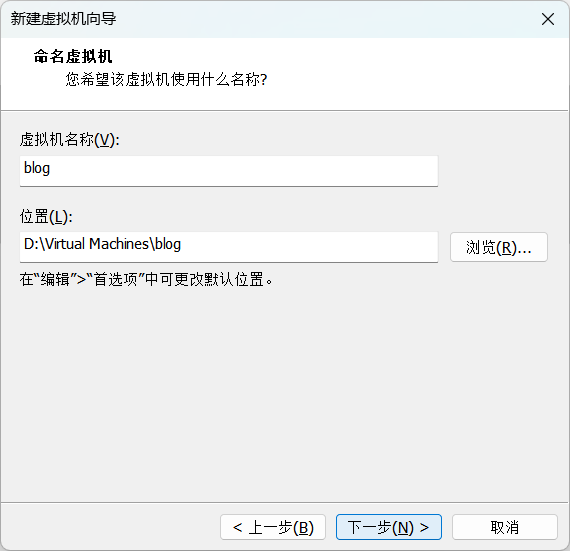This screenshot has width=570, height=551.
Task: Place cursor in D:\Virtual Machines\blog path text
Action: [102, 244]
